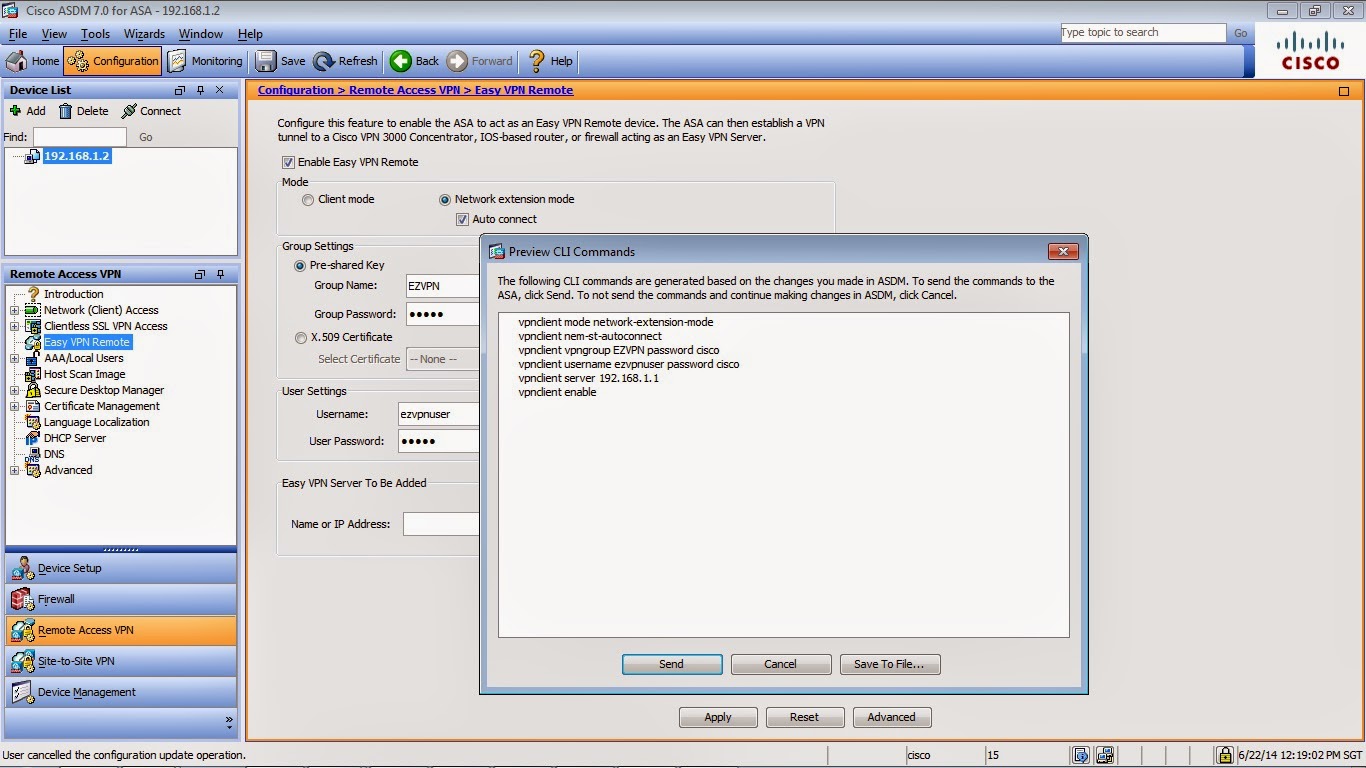The width and height of the screenshot is (1366, 768).
Task: Click the Save To File... button
Action: point(890,664)
